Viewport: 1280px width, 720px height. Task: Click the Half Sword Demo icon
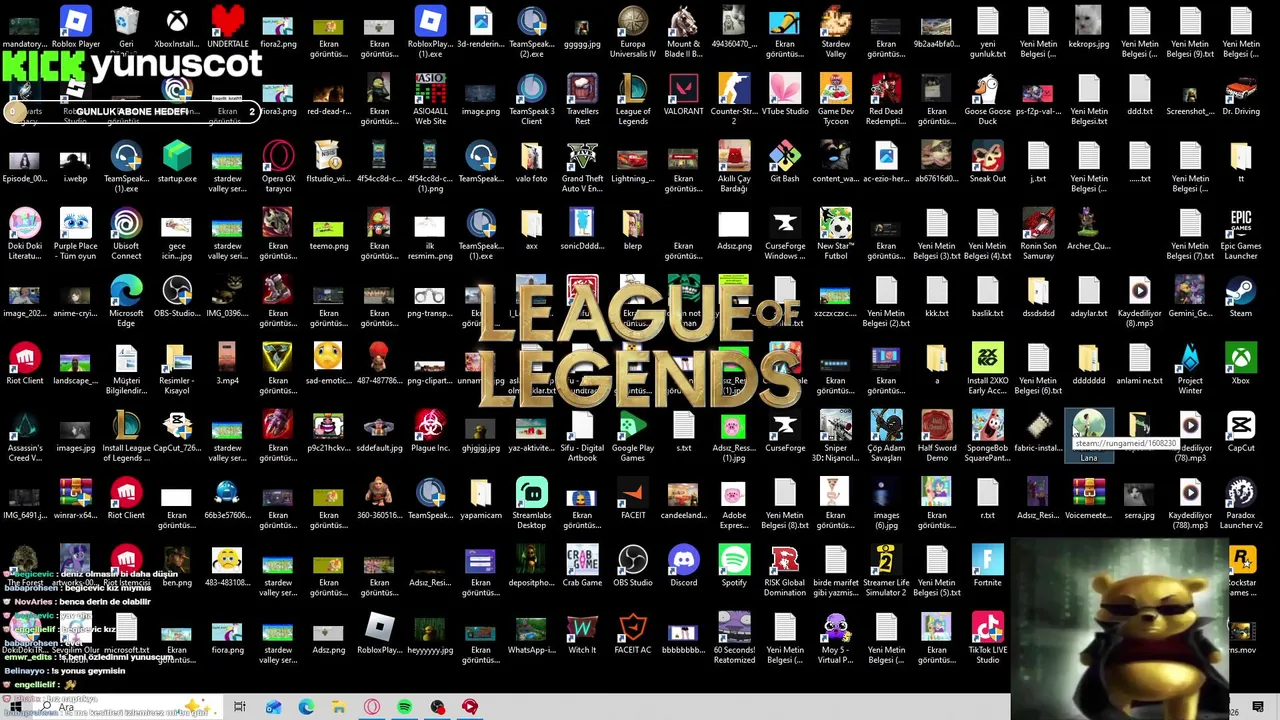pos(937,436)
